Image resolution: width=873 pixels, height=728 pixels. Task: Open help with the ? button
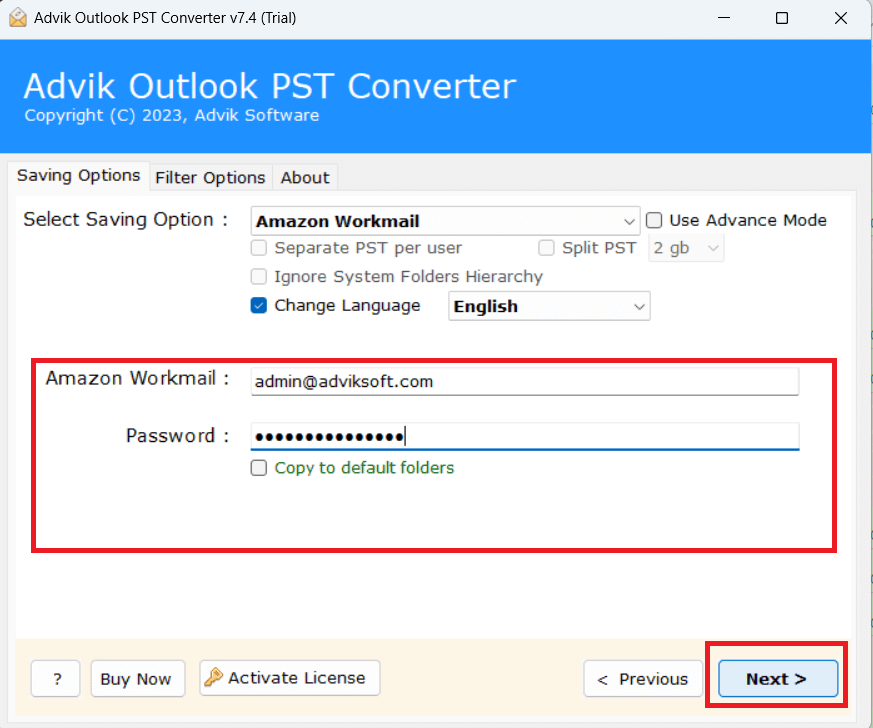tap(56, 678)
